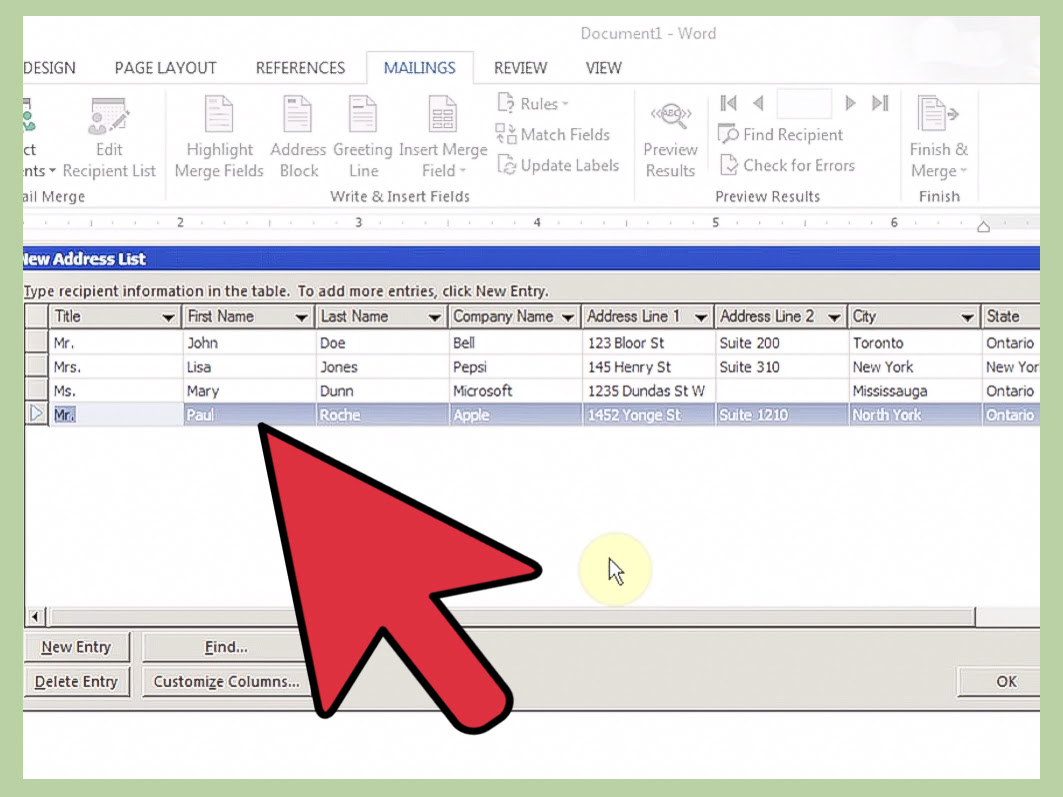Select the Mailings tab
The image size is (1063, 797).
pyautogui.click(x=420, y=68)
